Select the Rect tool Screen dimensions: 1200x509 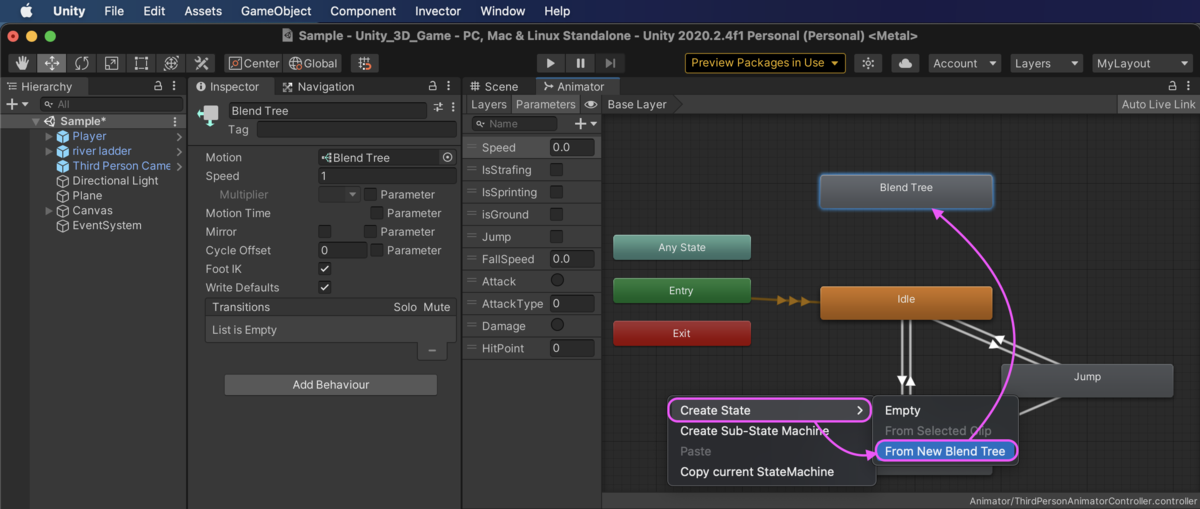(x=141, y=63)
